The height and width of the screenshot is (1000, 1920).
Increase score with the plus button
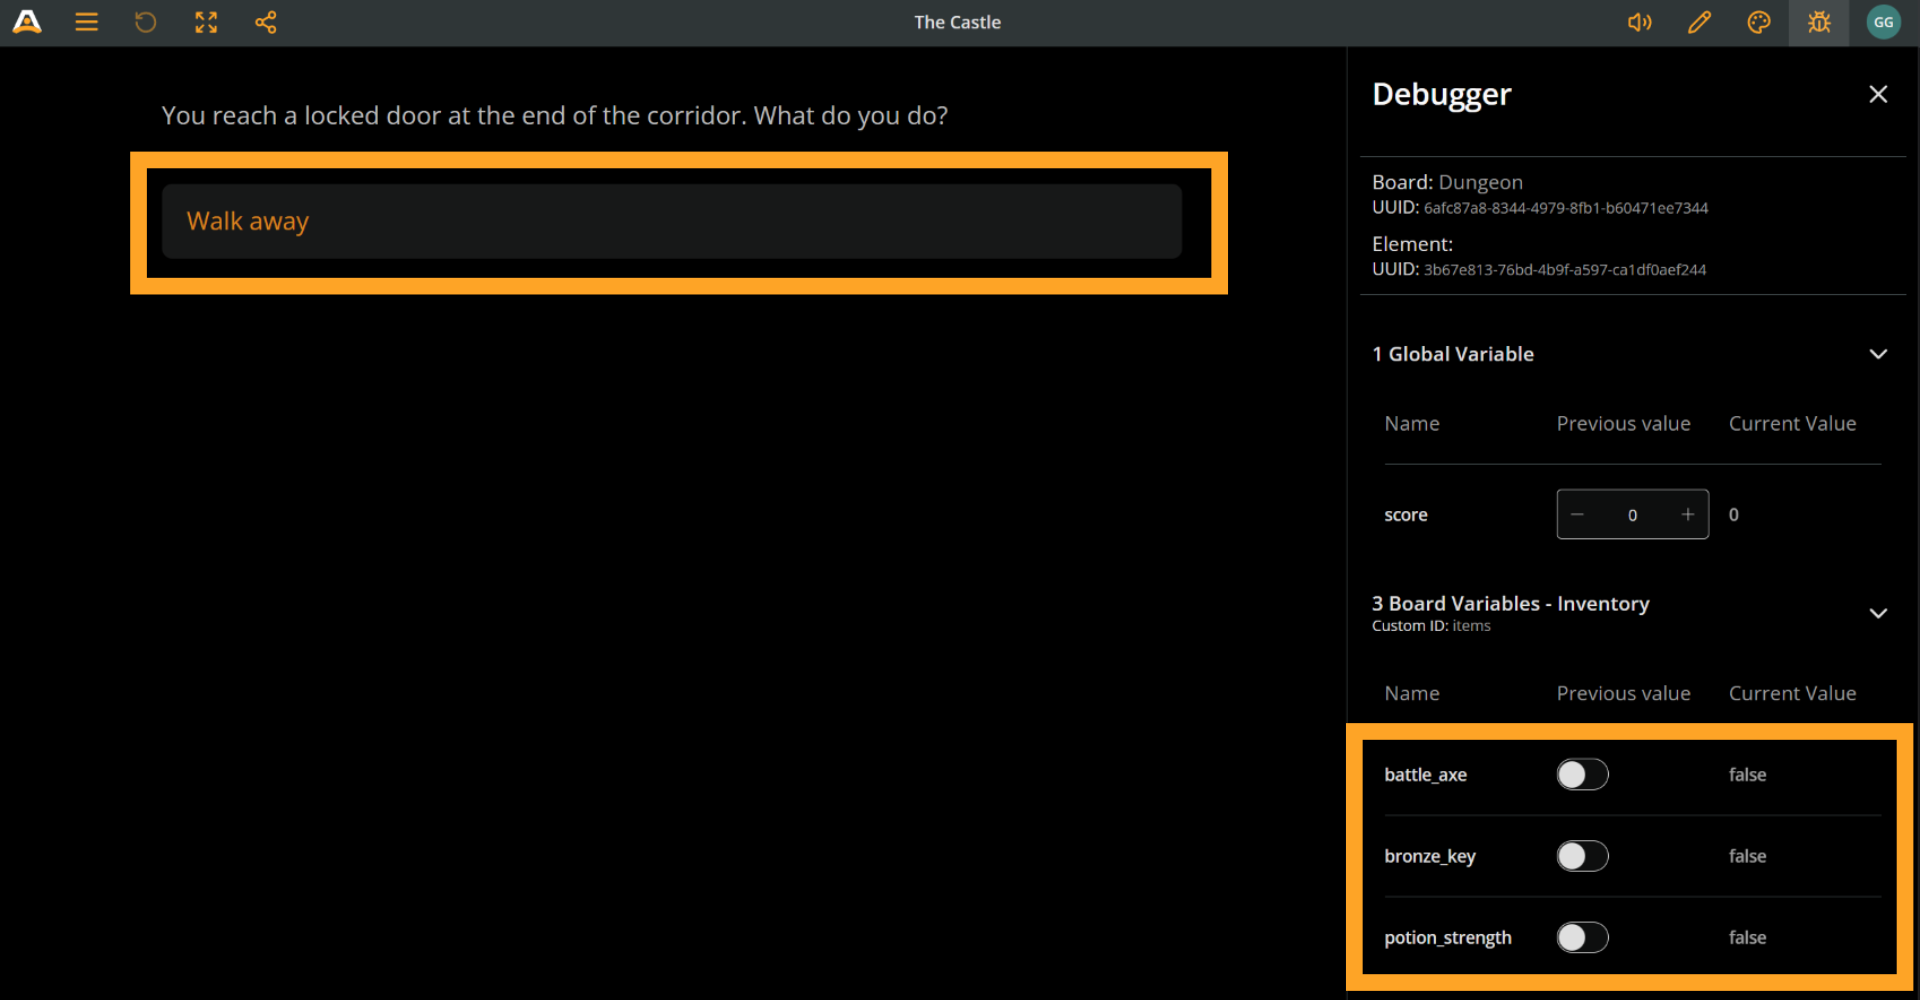[1688, 514]
